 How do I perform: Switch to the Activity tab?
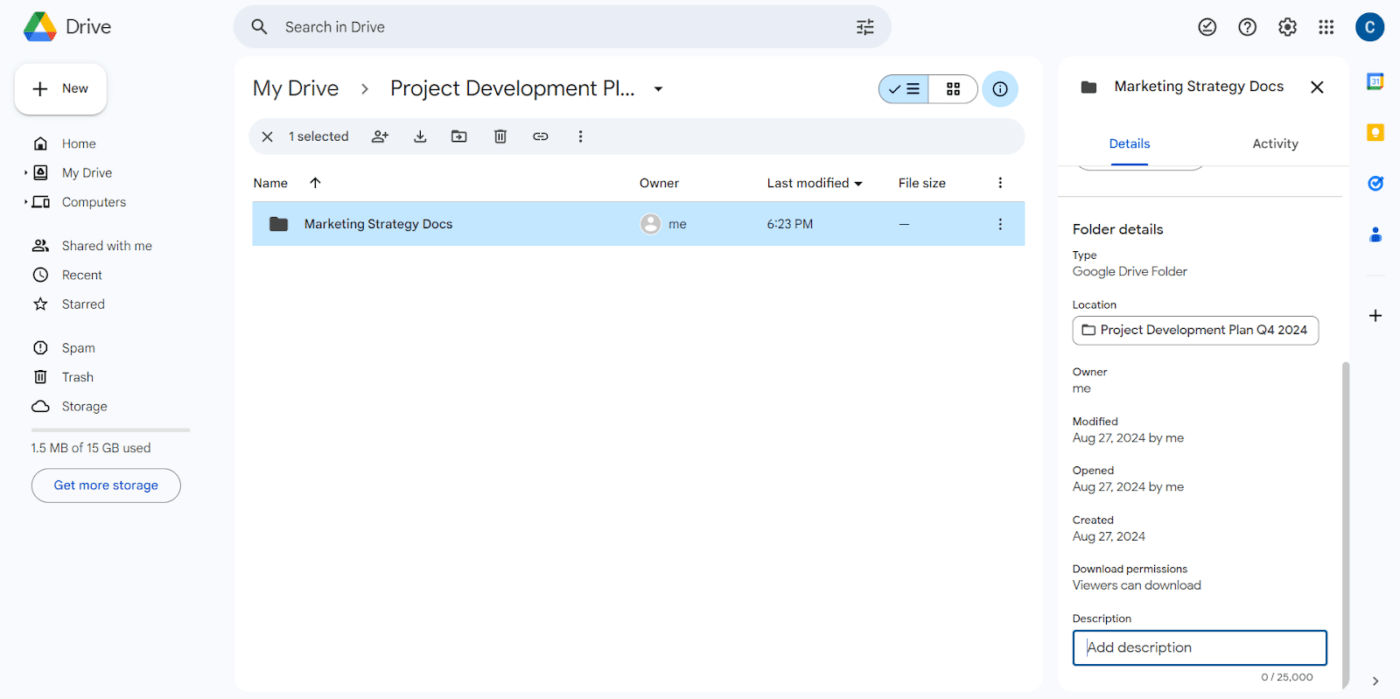[1275, 144]
